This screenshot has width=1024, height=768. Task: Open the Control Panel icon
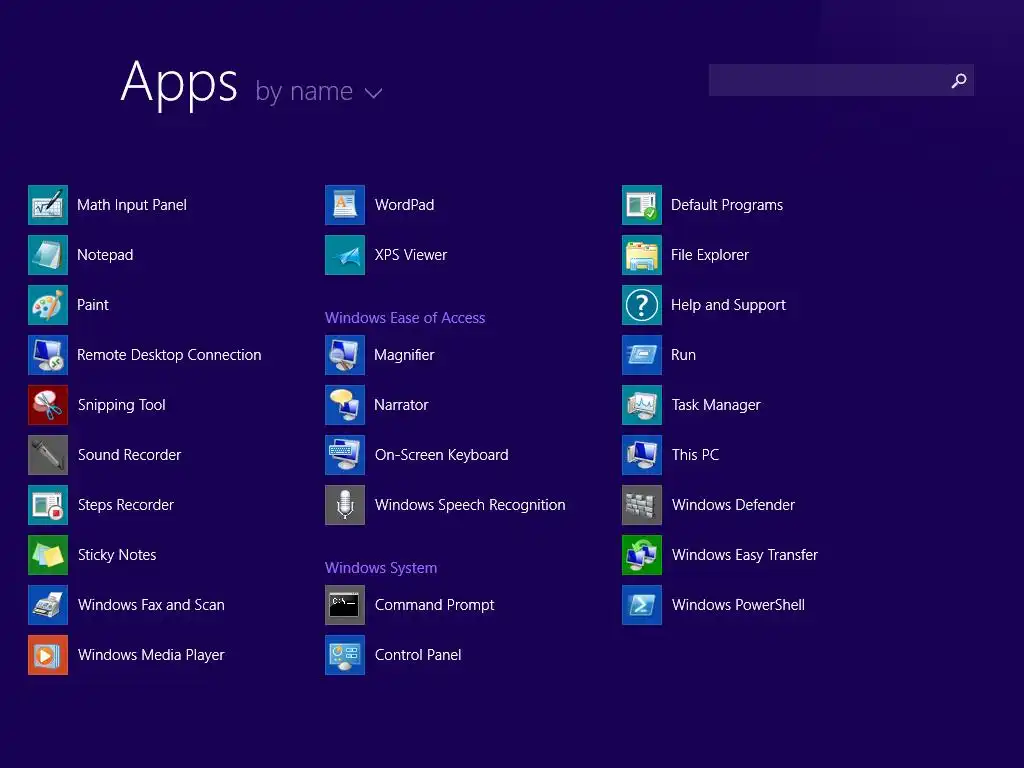[345, 655]
